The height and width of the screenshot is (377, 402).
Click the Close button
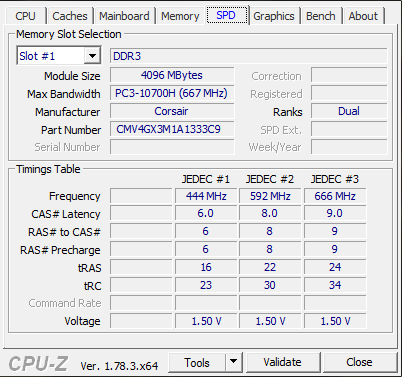coord(359,362)
